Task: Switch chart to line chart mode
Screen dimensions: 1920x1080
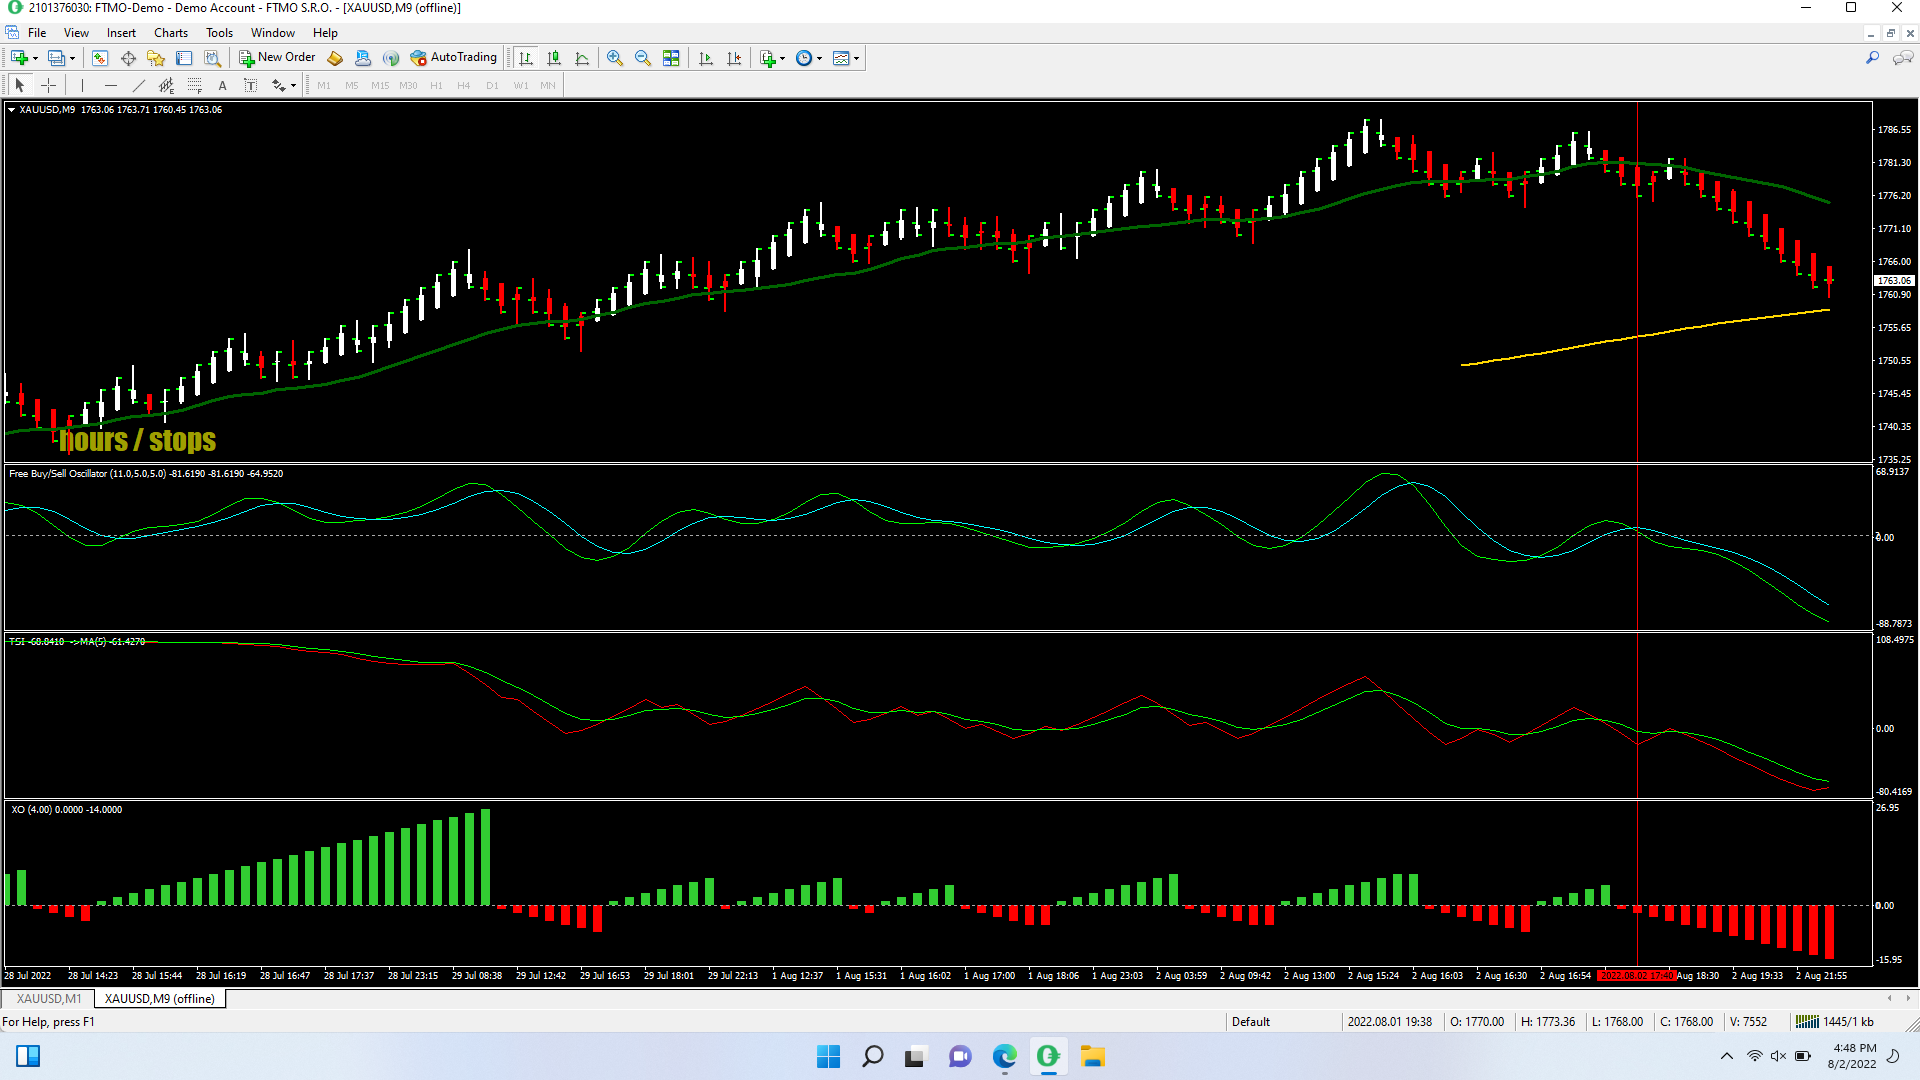Action: (x=582, y=58)
